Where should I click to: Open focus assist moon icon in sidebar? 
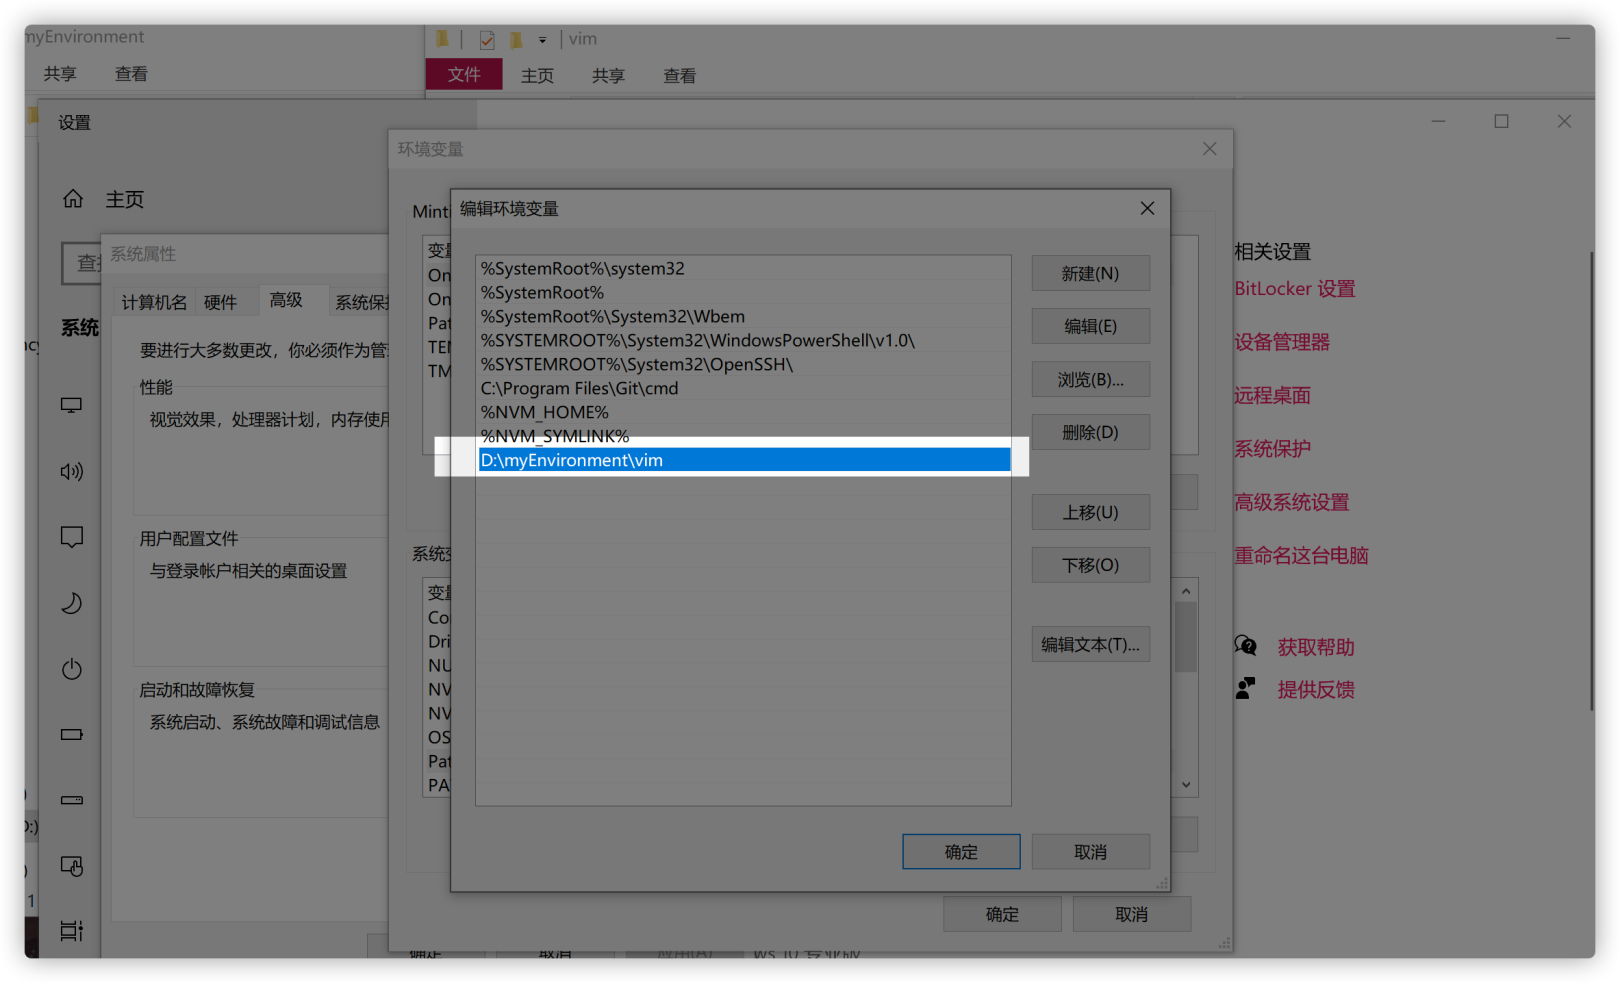tap(71, 603)
